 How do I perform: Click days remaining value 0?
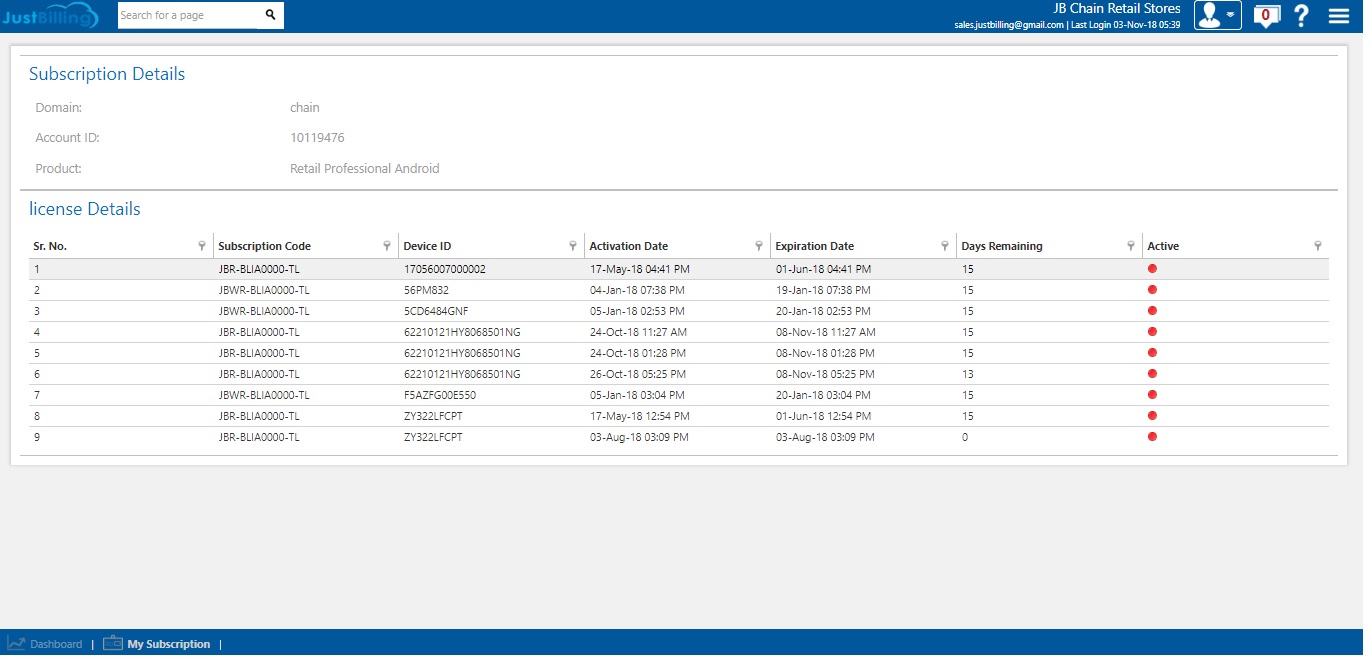[x=965, y=437]
